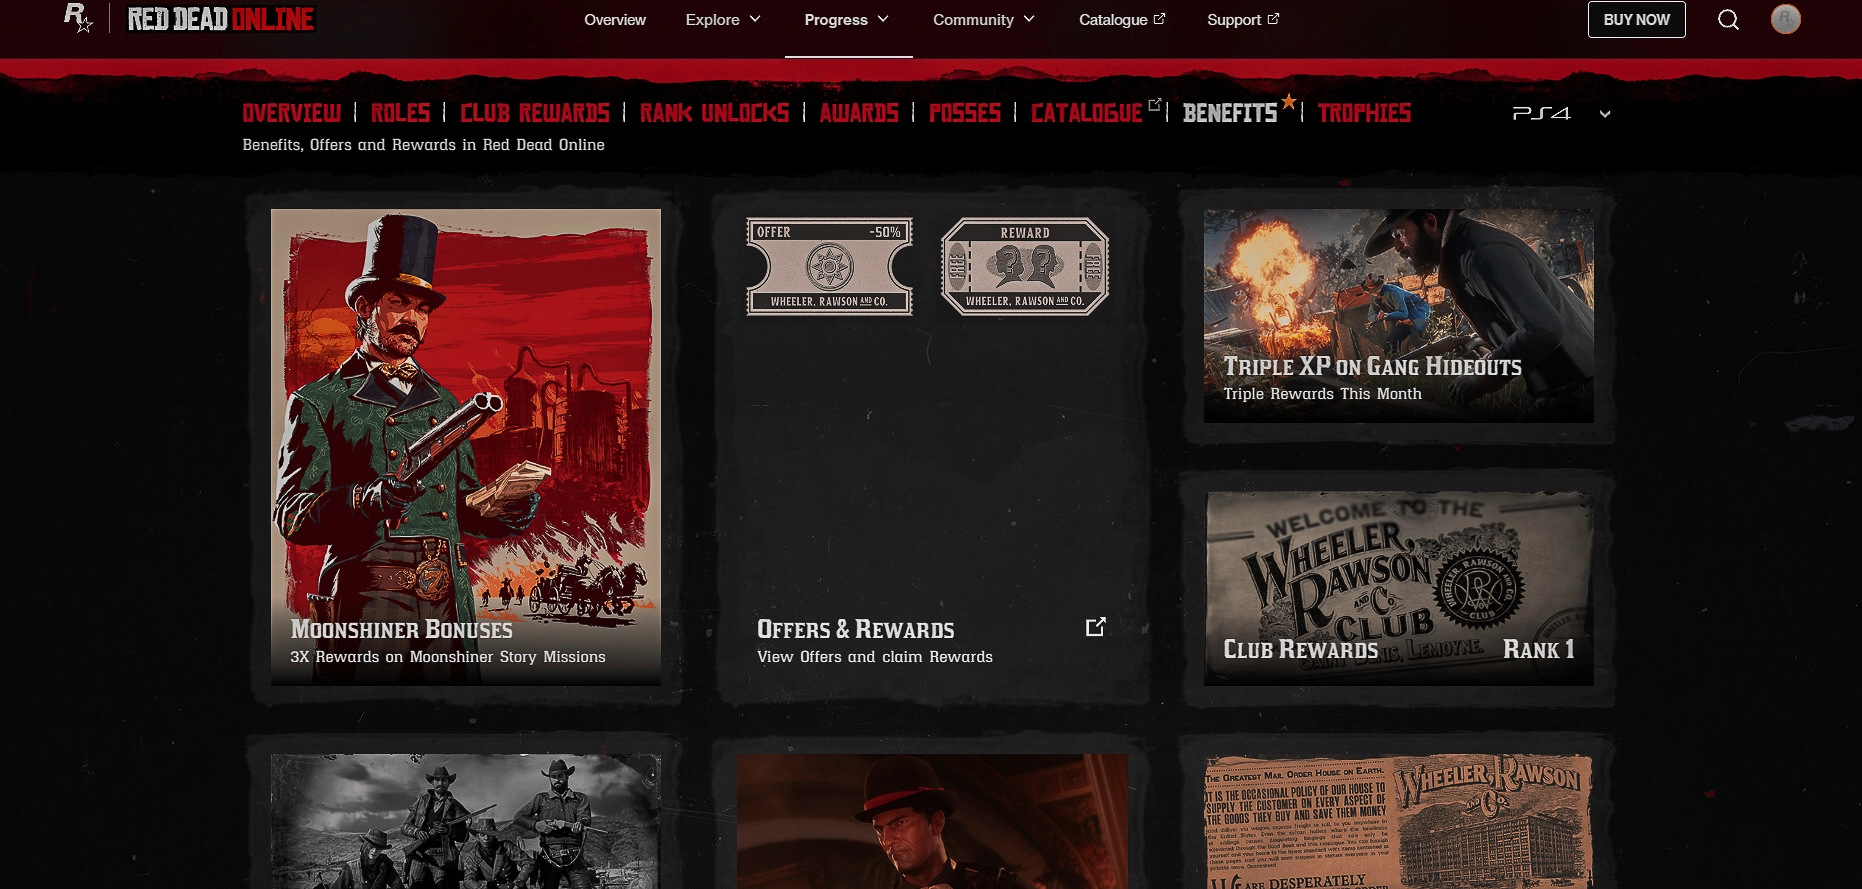This screenshot has height=889, width=1862.
Task: Switch to the Roles tab
Action: (x=400, y=113)
